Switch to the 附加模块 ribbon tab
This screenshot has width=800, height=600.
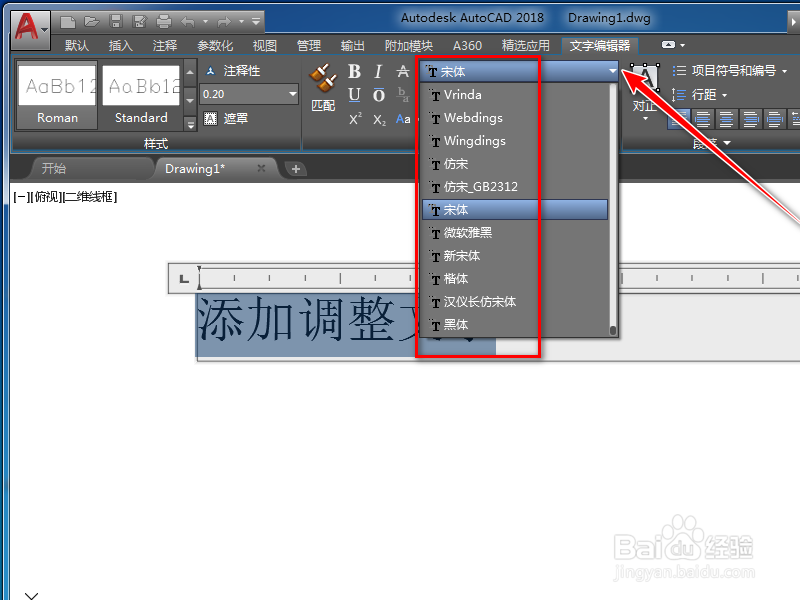click(409, 46)
